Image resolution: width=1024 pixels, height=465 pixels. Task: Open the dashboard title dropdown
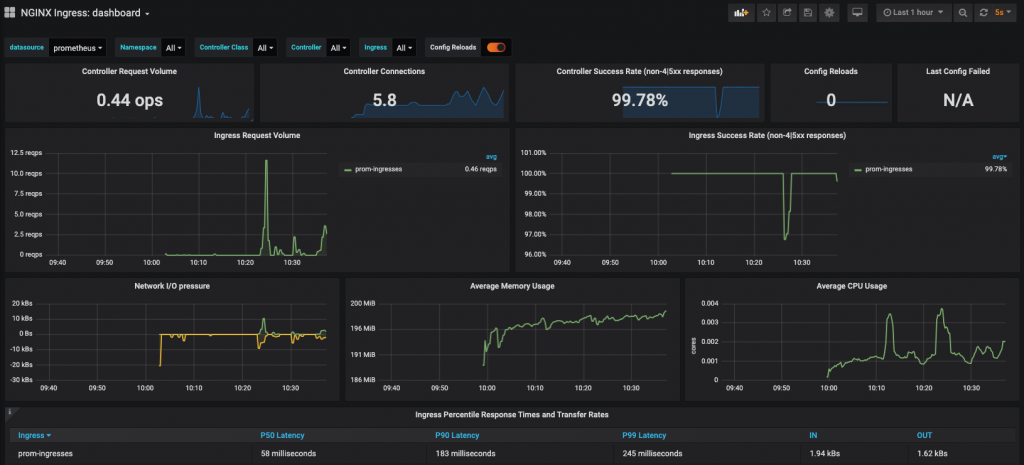pyautogui.click(x=86, y=12)
